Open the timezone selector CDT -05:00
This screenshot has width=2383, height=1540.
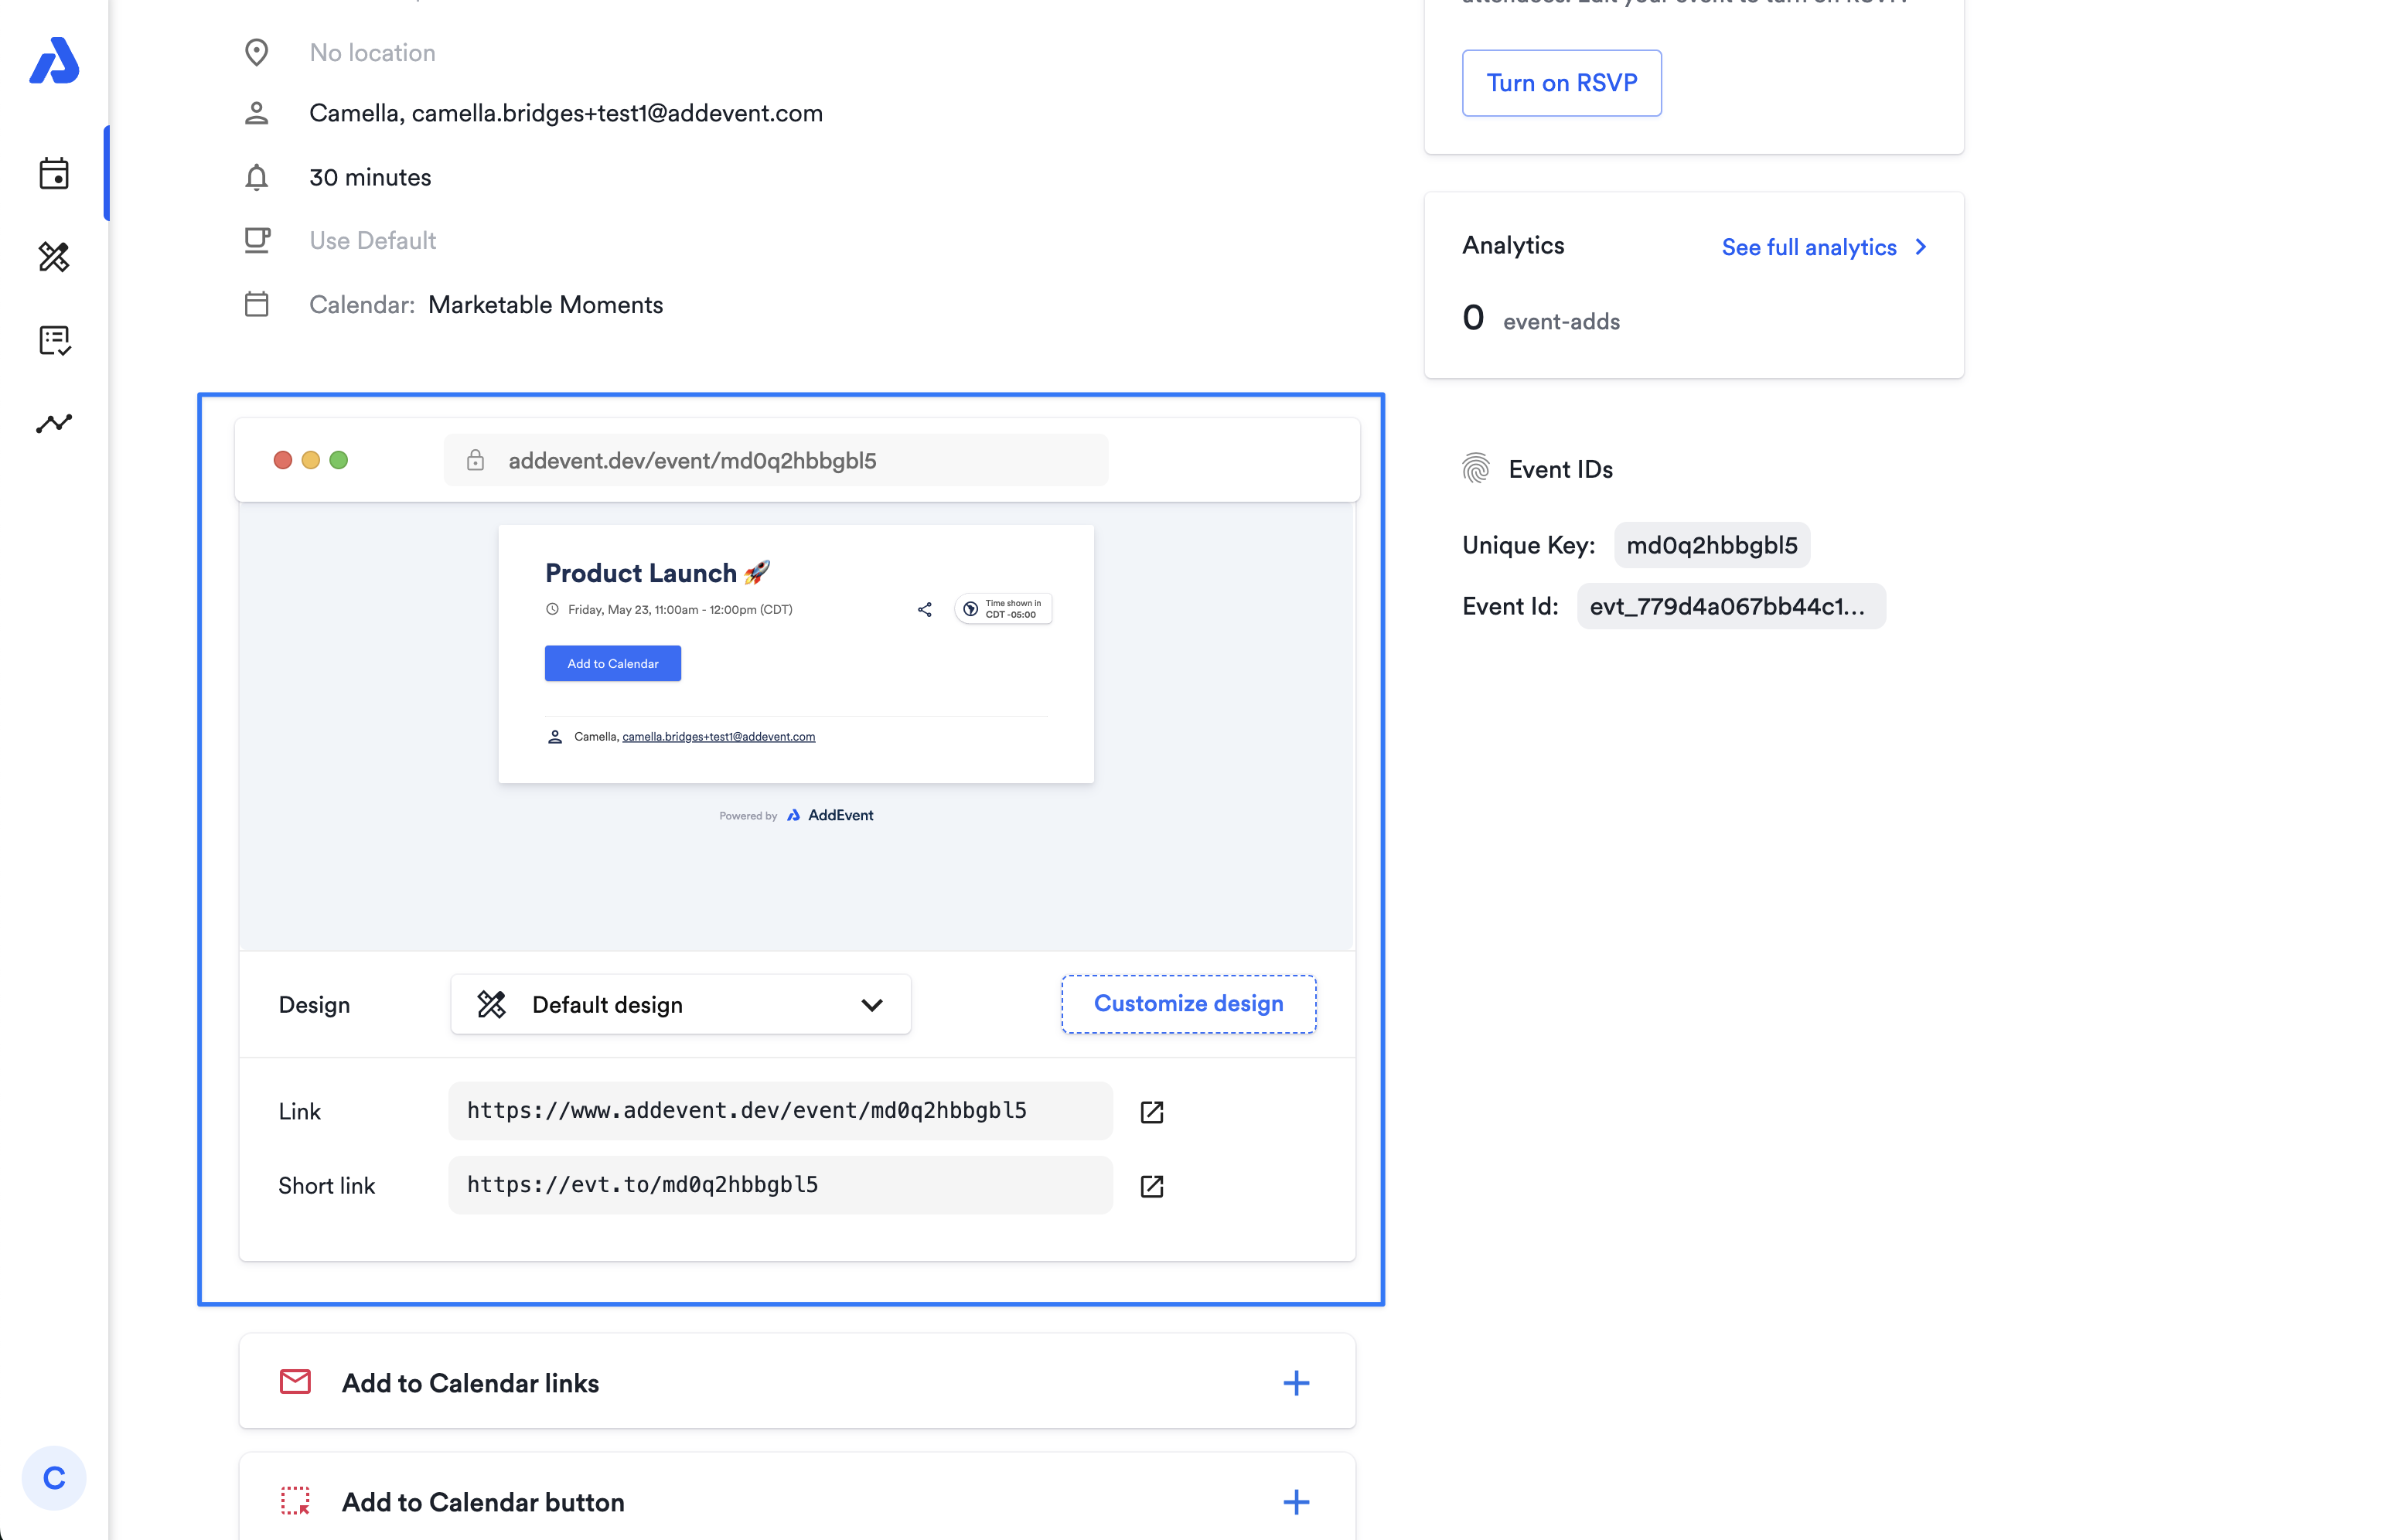[x=1003, y=609]
